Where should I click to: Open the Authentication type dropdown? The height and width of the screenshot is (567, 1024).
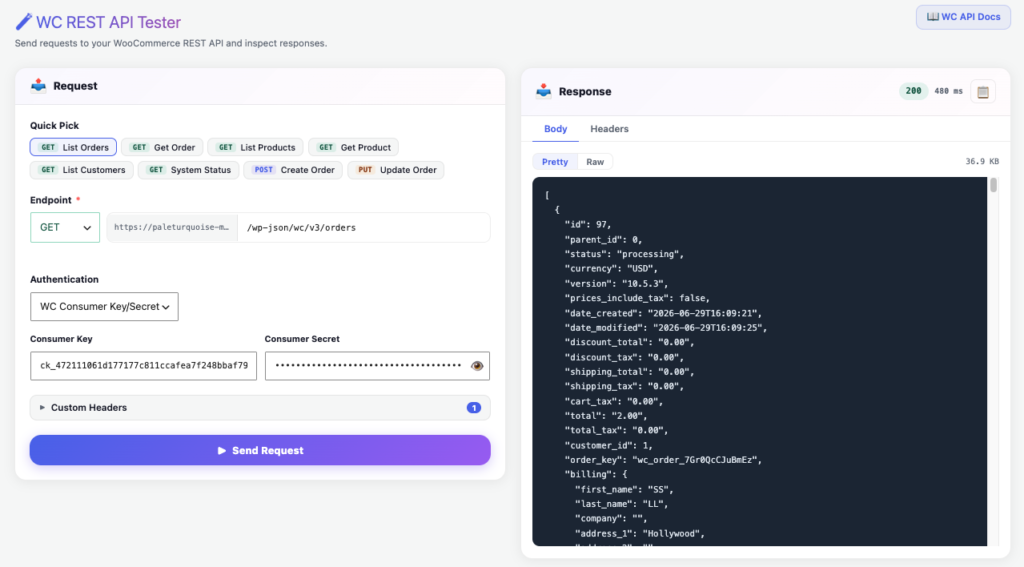(x=104, y=306)
